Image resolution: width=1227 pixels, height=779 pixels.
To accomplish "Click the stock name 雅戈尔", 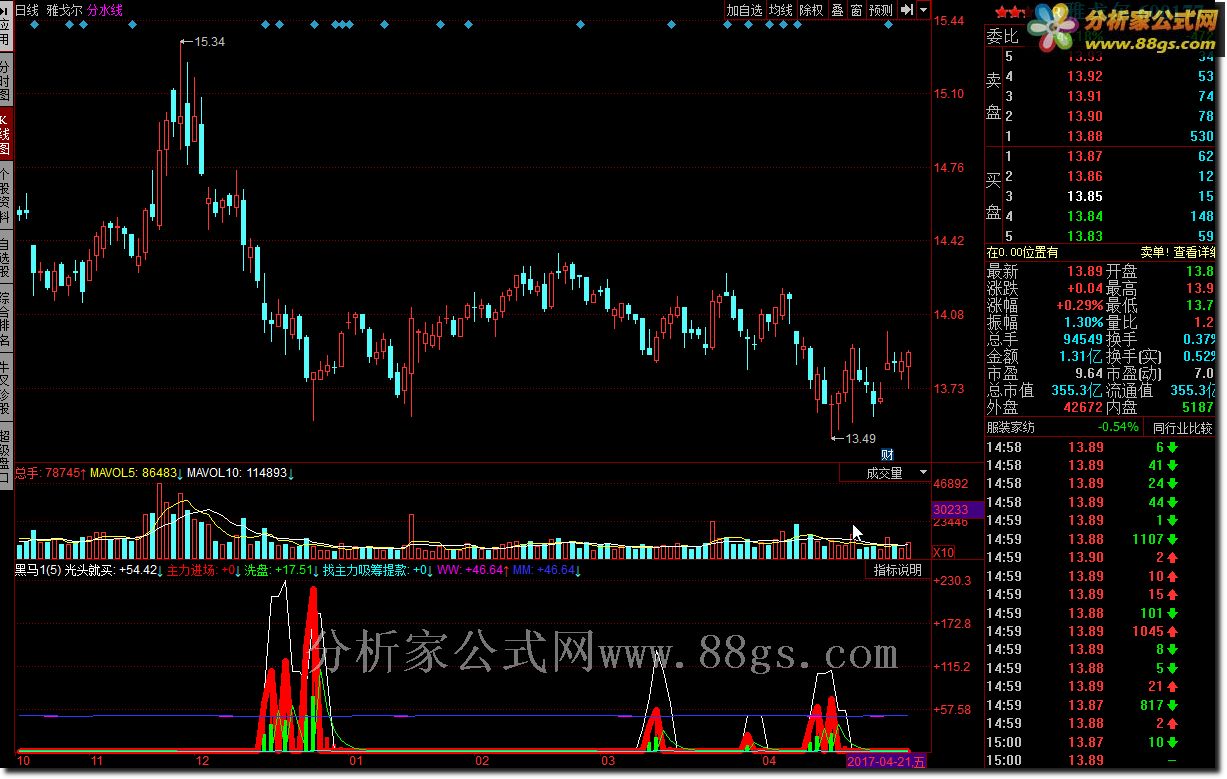I will 64,10.
